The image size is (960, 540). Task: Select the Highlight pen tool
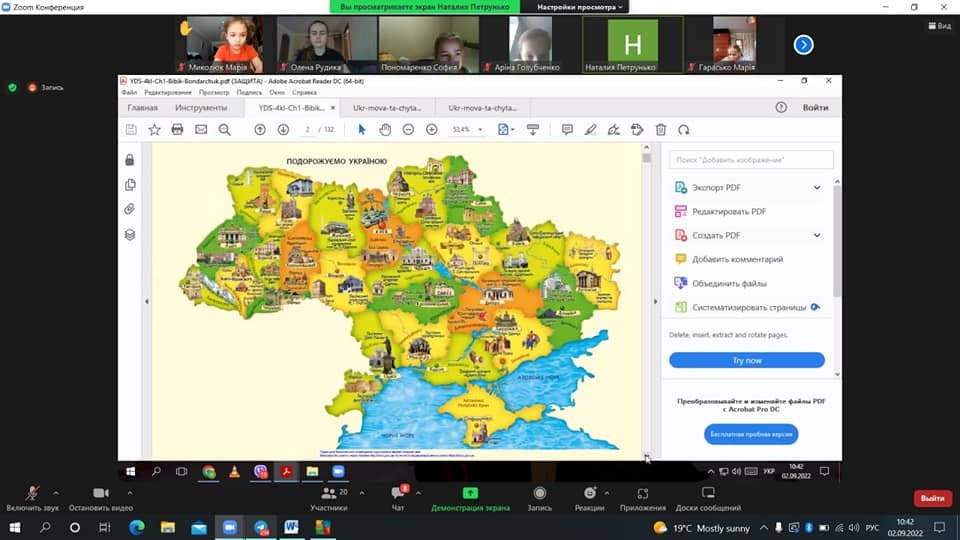point(590,130)
